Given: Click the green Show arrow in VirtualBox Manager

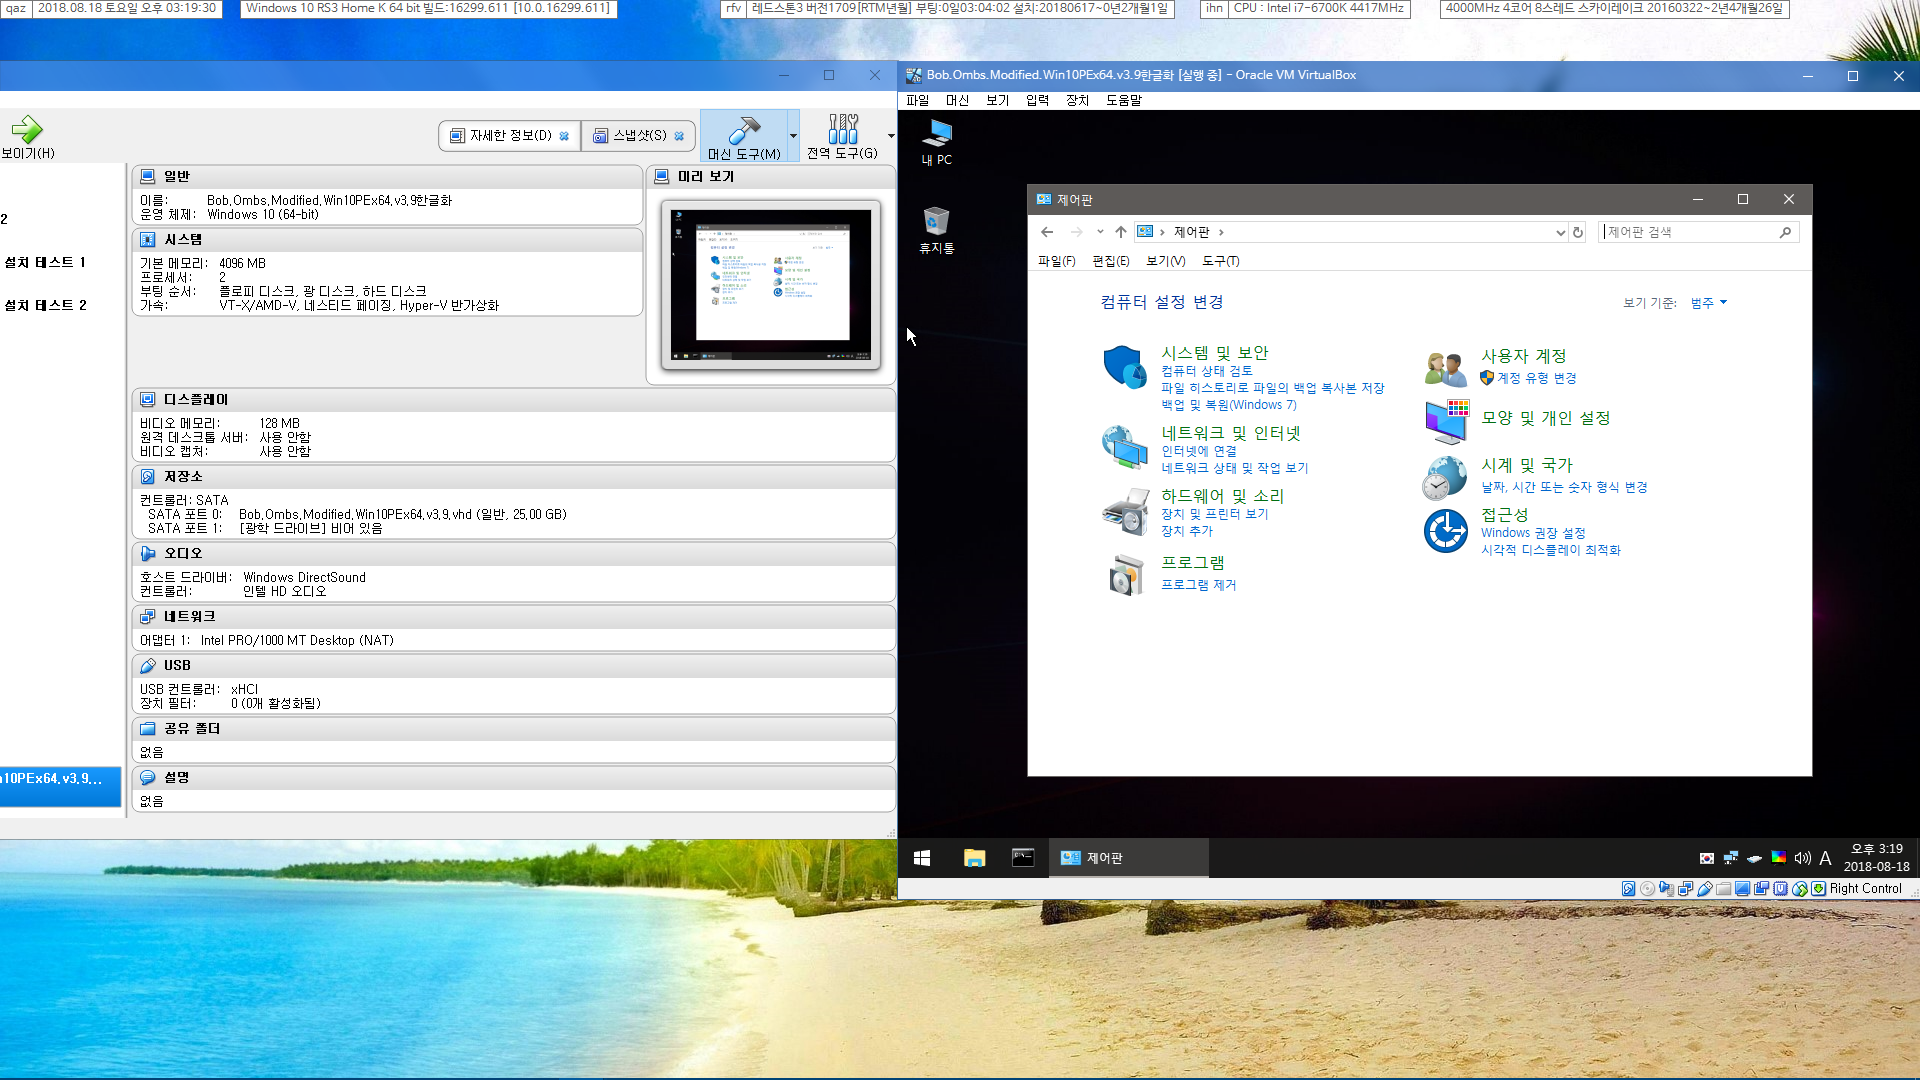Looking at the screenshot, I should [x=27, y=129].
